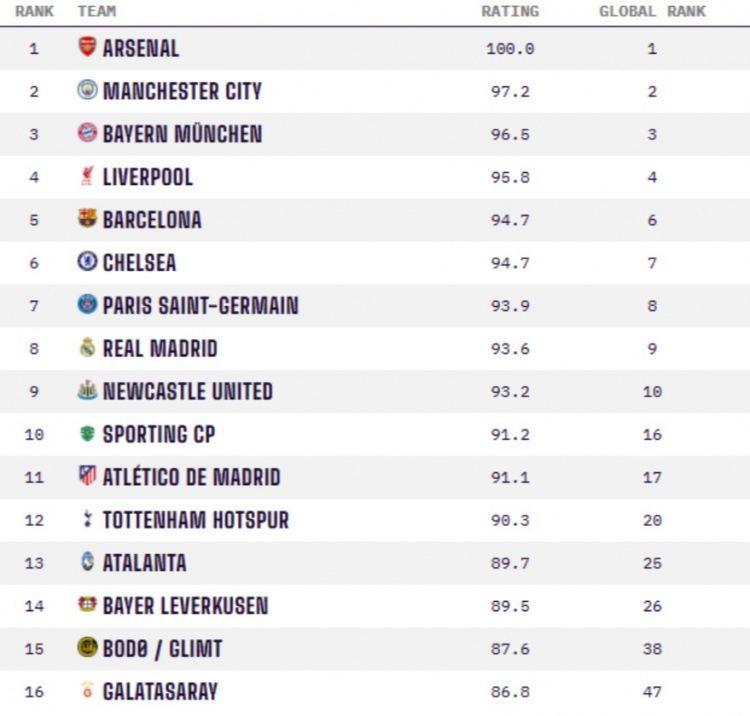The width and height of the screenshot is (750, 716).
Task: Click the Bayern München crest icon
Action: pos(87,133)
